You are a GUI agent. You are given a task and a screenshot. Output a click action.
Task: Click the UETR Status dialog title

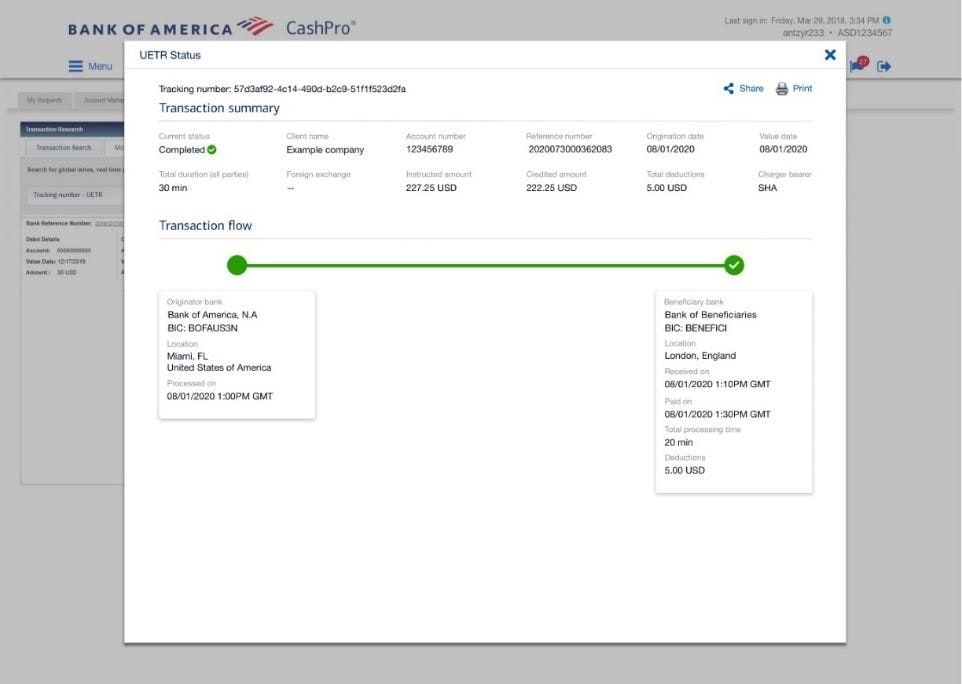pos(170,55)
